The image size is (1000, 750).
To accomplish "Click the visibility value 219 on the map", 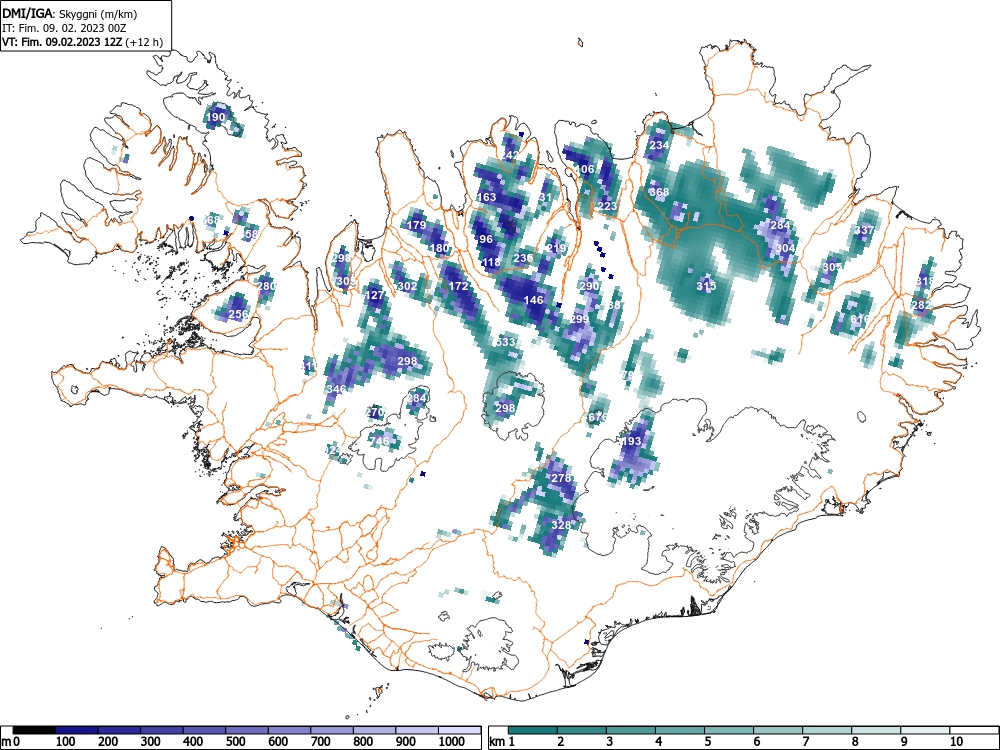I will 556,249.
